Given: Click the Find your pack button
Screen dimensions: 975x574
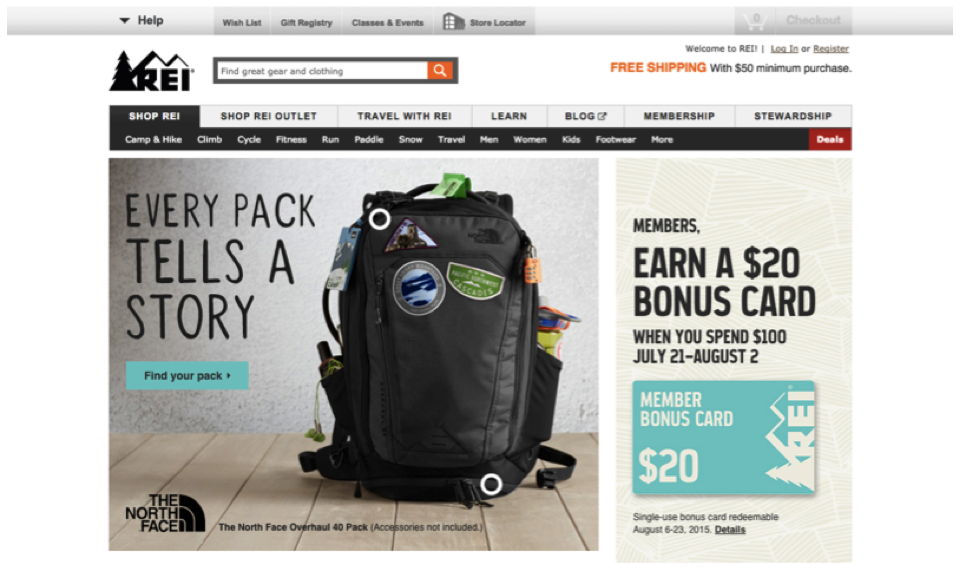Looking at the screenshot, I should [x=187, y=376].
